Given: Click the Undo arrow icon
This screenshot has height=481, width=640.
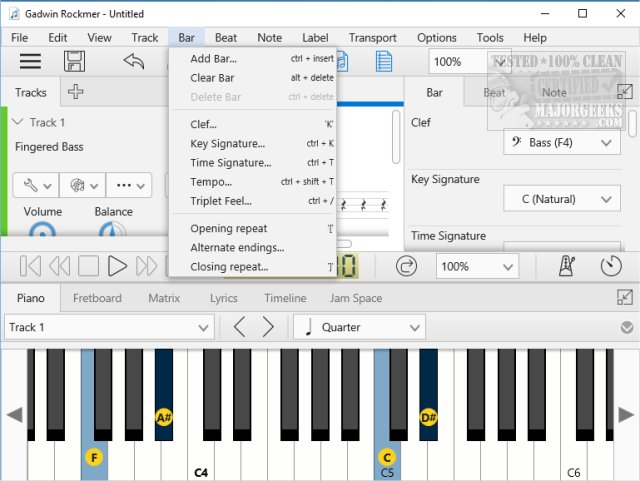Looking at the screenshot, I should pos(134,62).
